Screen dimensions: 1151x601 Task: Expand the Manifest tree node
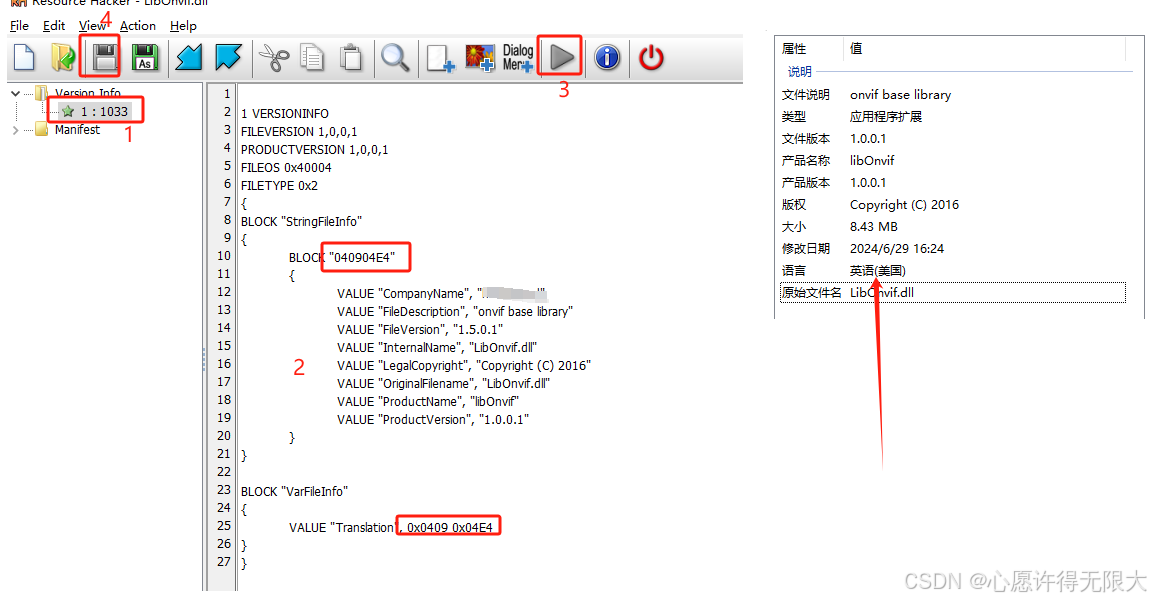point(15,130)
